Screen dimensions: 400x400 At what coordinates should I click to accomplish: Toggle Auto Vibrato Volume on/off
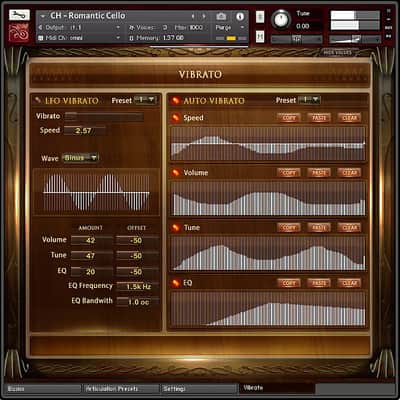(175, 172)
